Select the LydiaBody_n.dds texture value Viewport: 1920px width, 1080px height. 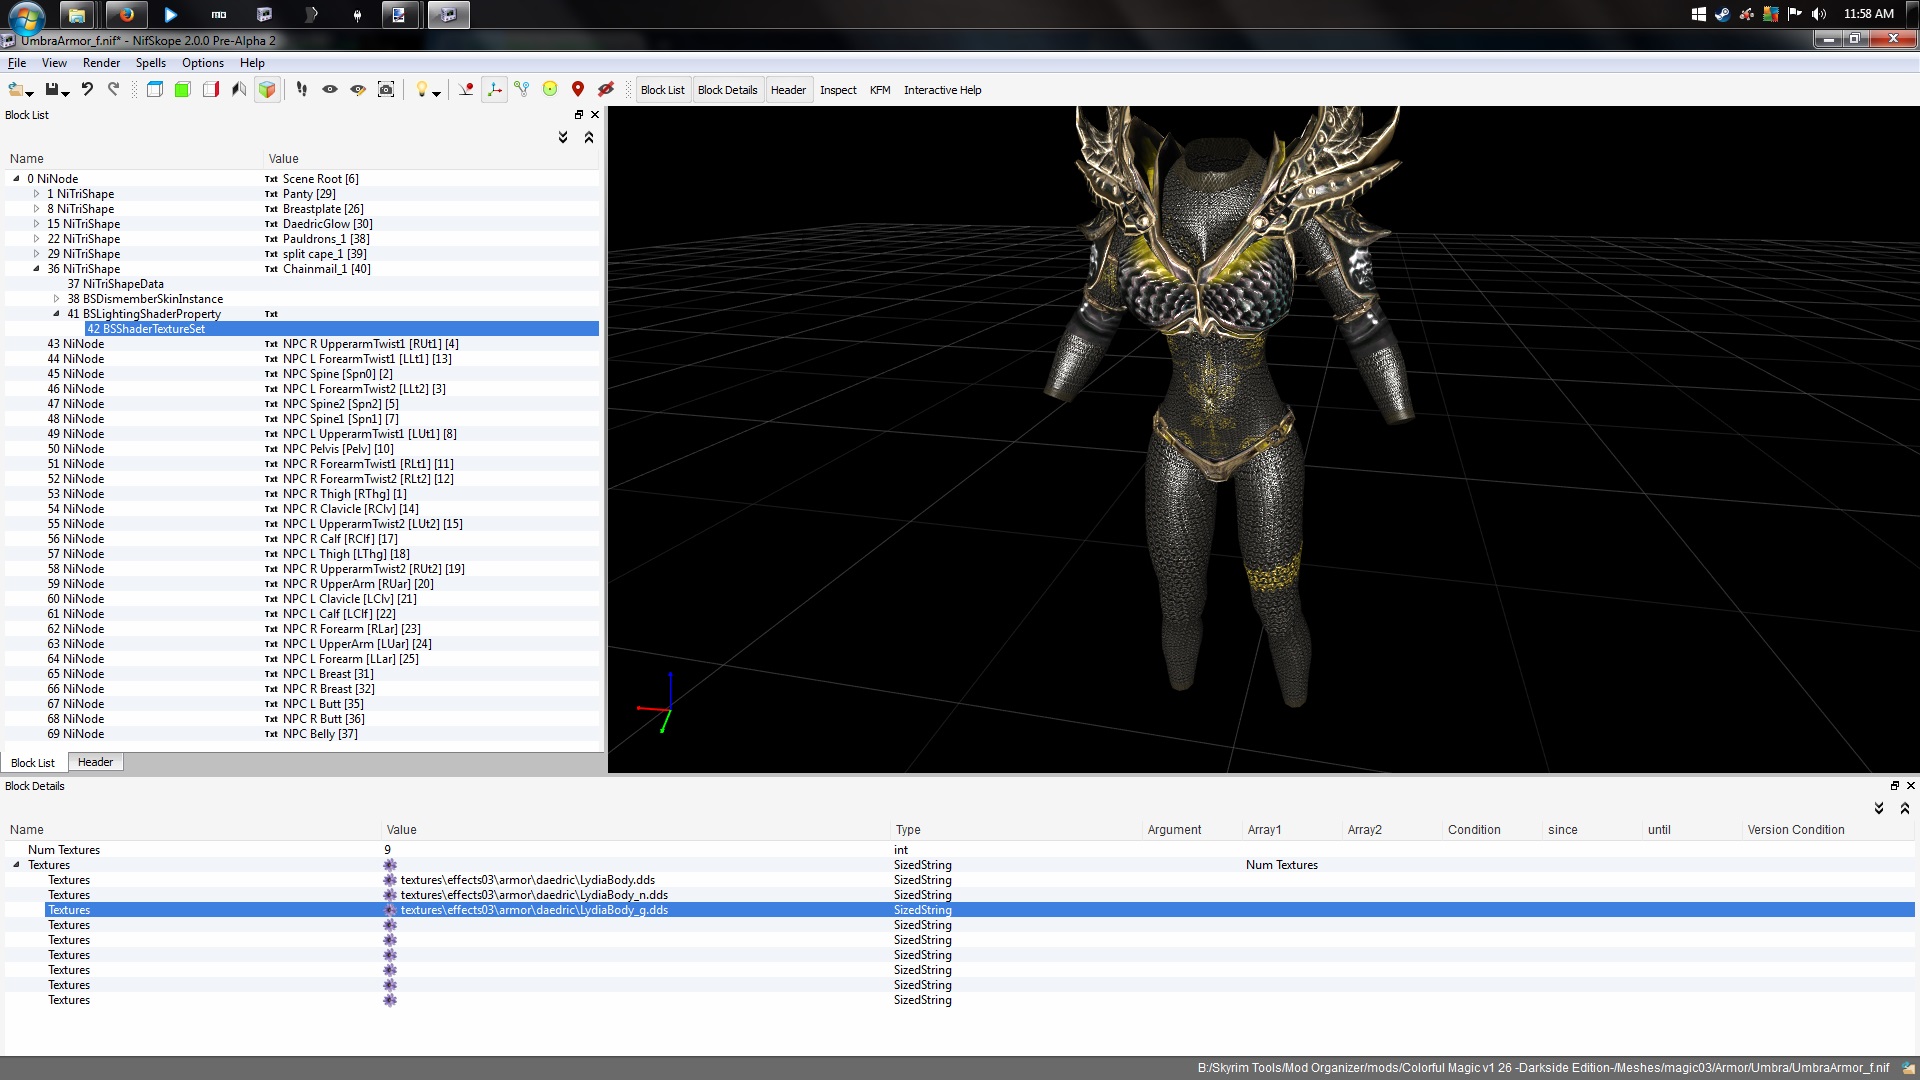pyautogui.click(x=534, y=895)
